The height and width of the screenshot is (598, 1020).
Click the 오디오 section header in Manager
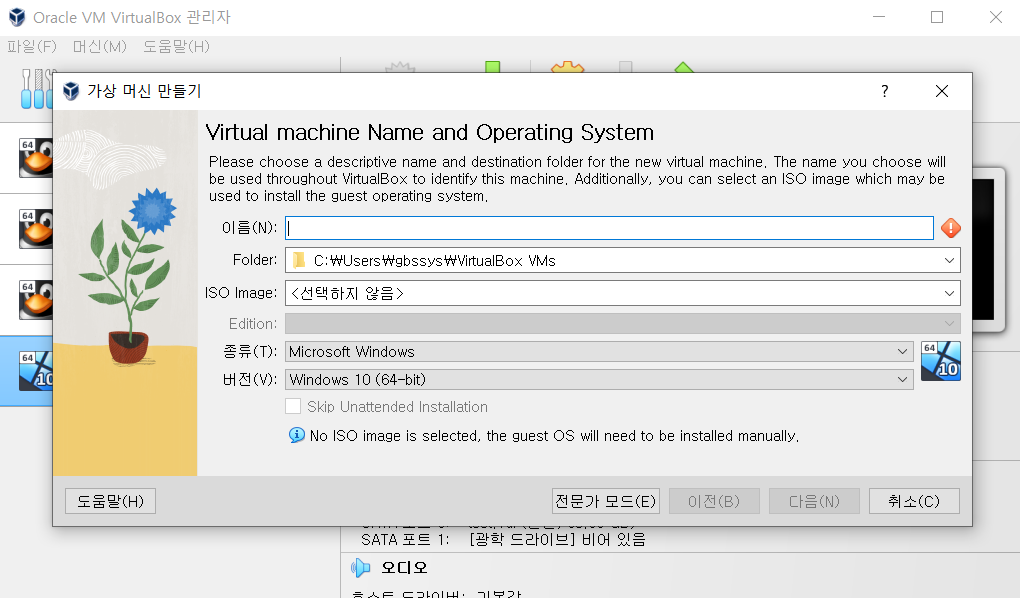point(405,567)
